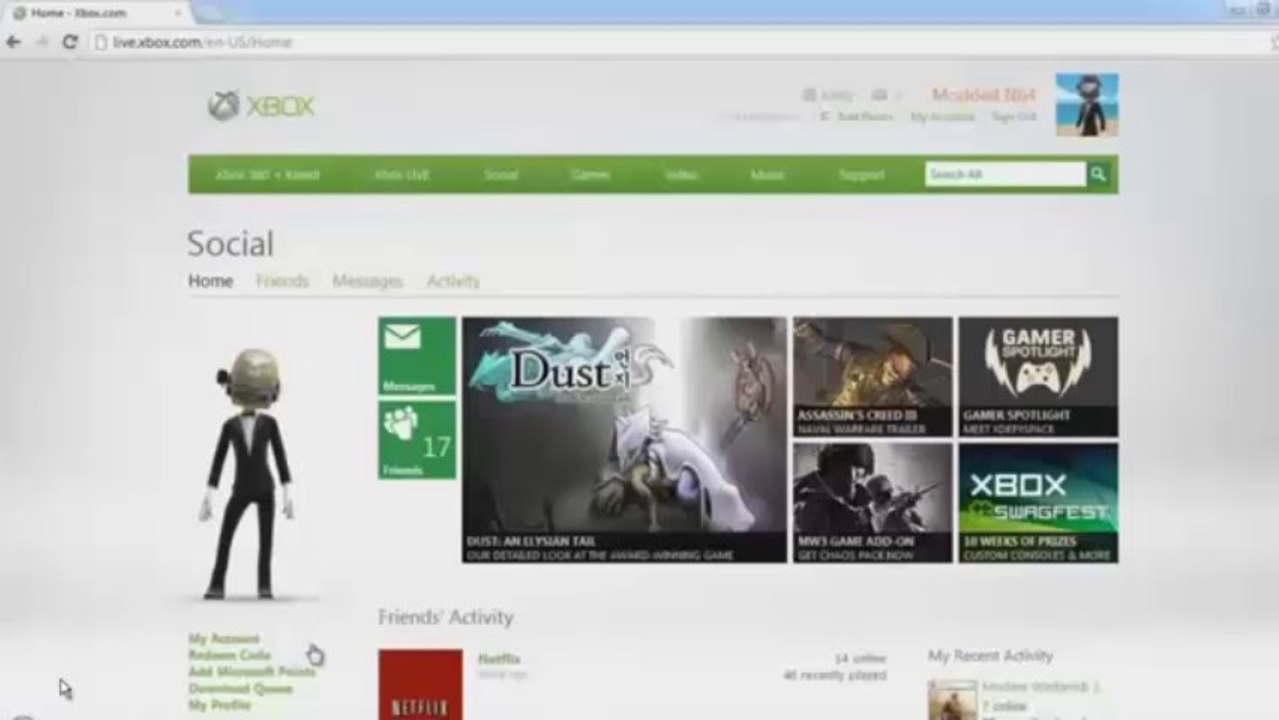Click the Netflix title in Friends' Activity

pos(499,659)
